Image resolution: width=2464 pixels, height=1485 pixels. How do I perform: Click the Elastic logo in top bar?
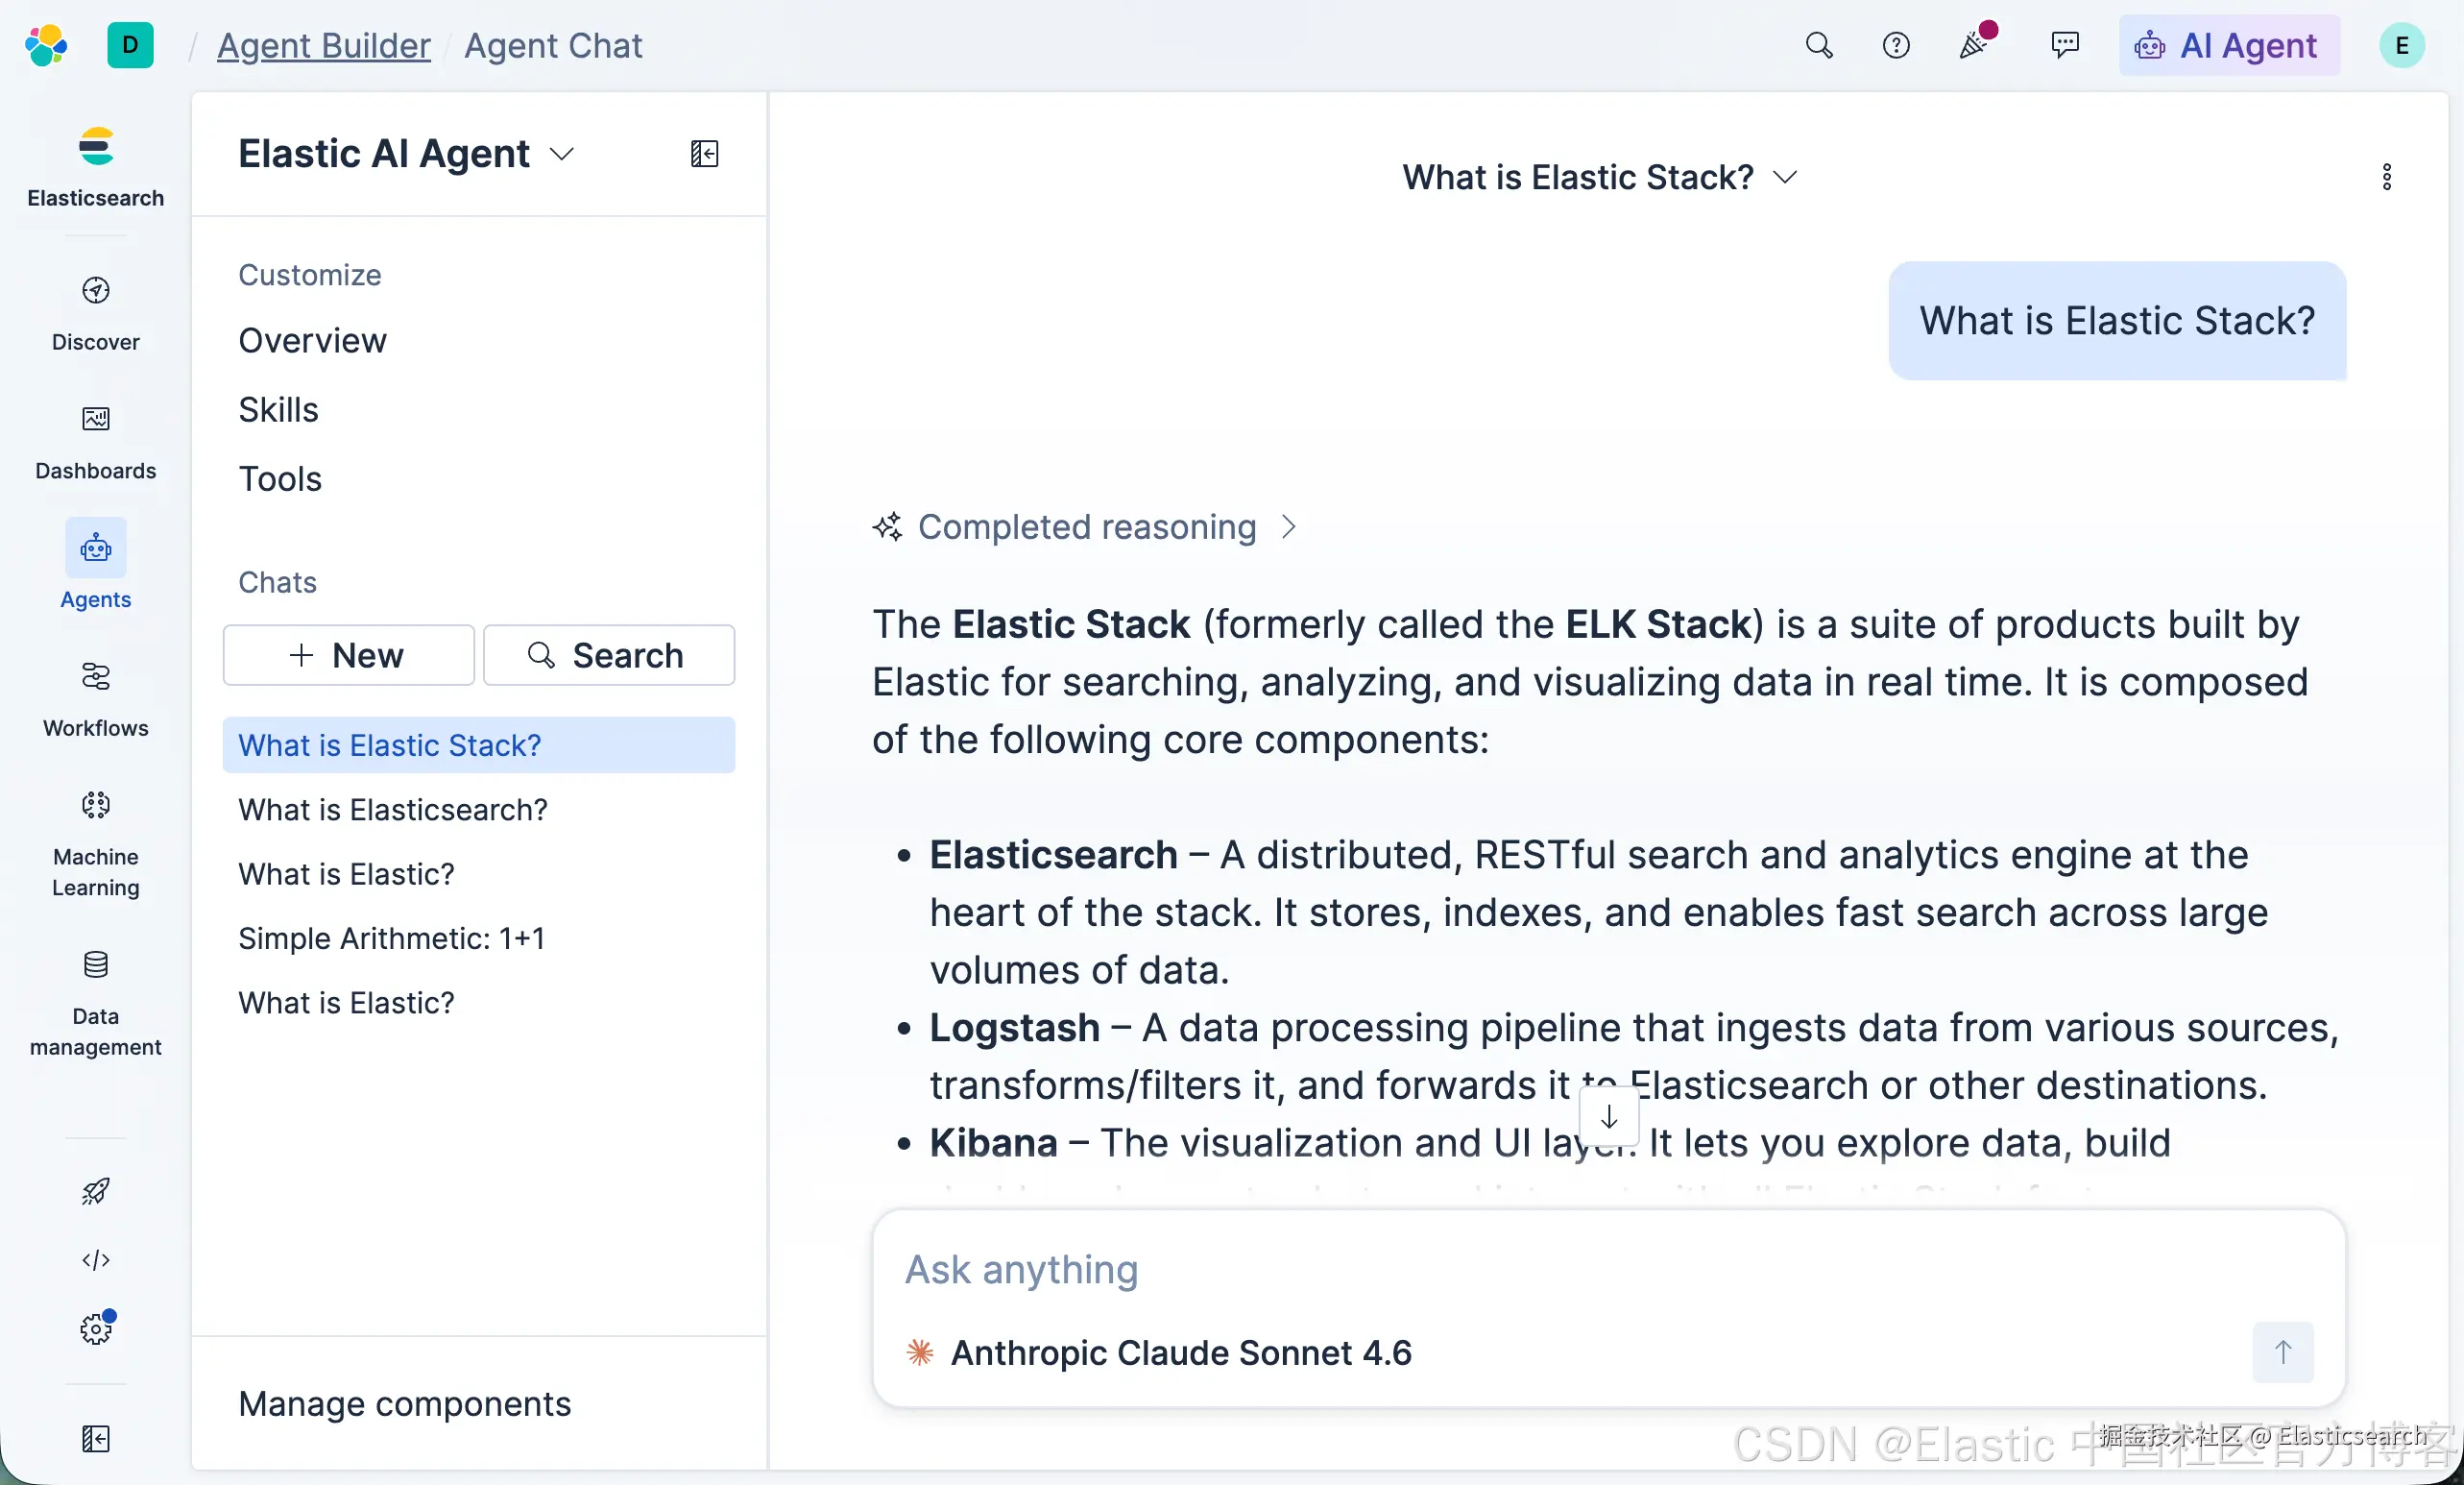46,45
